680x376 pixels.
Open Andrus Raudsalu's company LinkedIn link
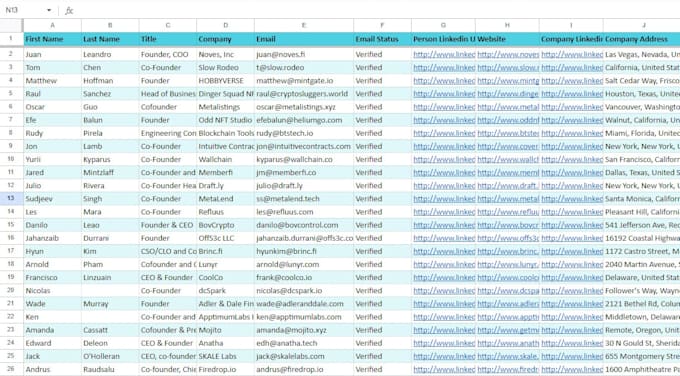point(572,369)
